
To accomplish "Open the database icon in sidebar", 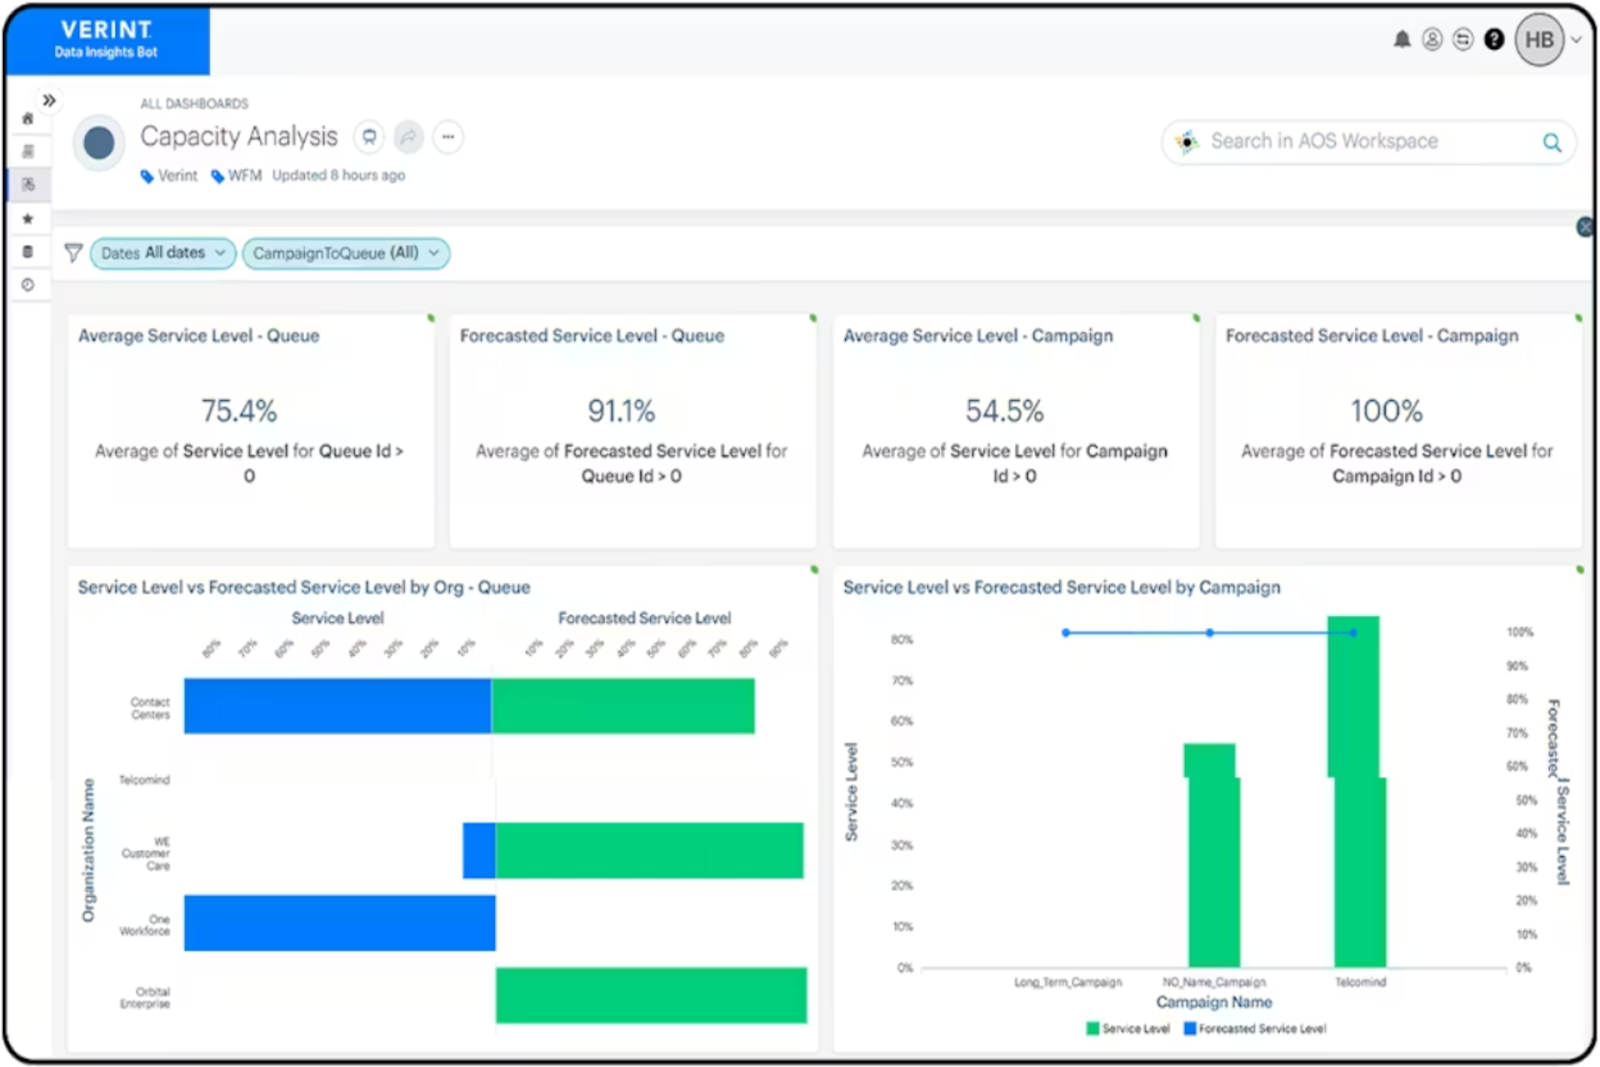I will coord(28,251).
